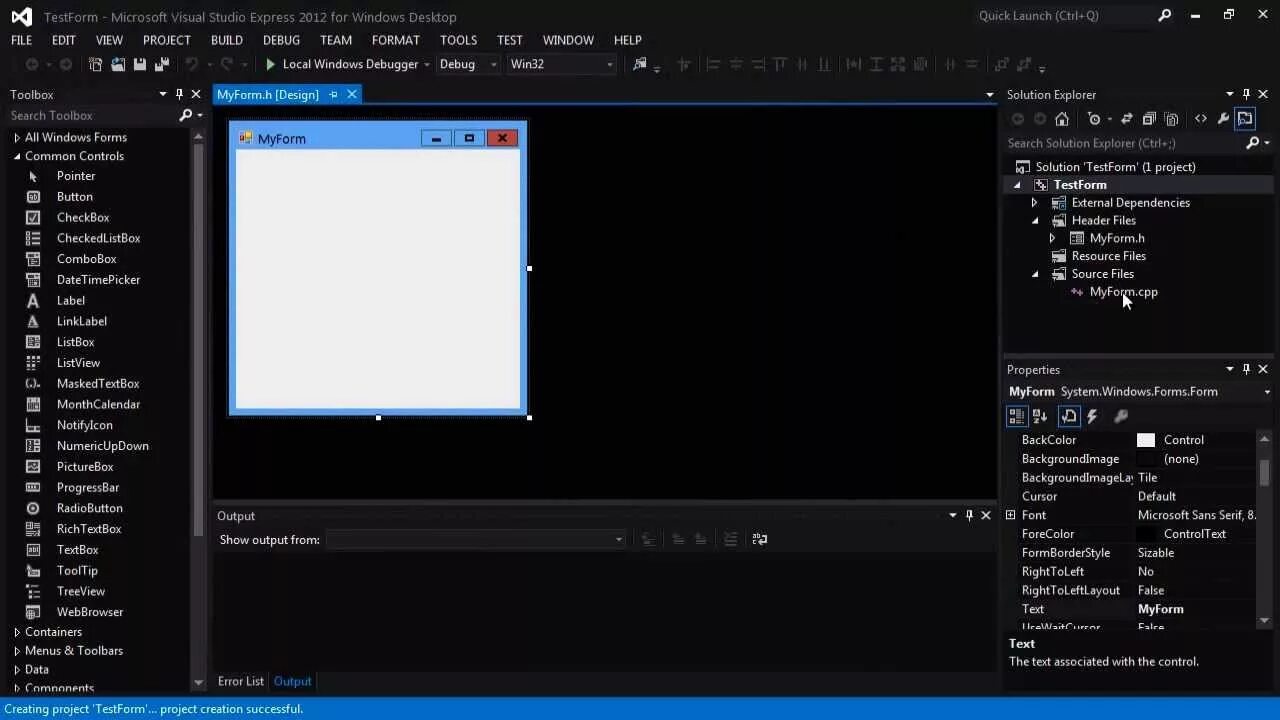Click the Preview Selected Items icon
The height and width of the screenshot is (720, 1280).
(1245, 119)
